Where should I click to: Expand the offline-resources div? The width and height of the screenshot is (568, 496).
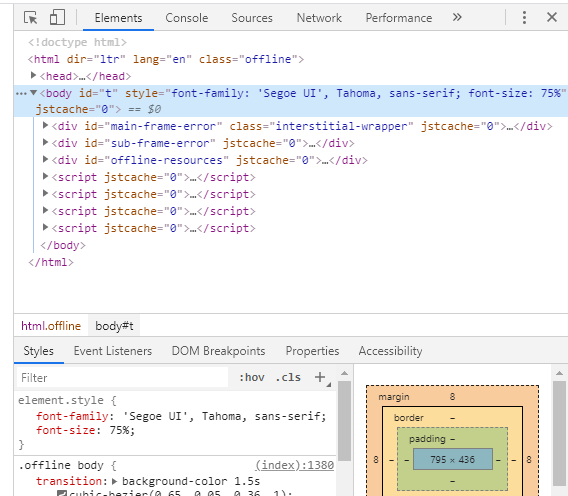tap(45, 159)
